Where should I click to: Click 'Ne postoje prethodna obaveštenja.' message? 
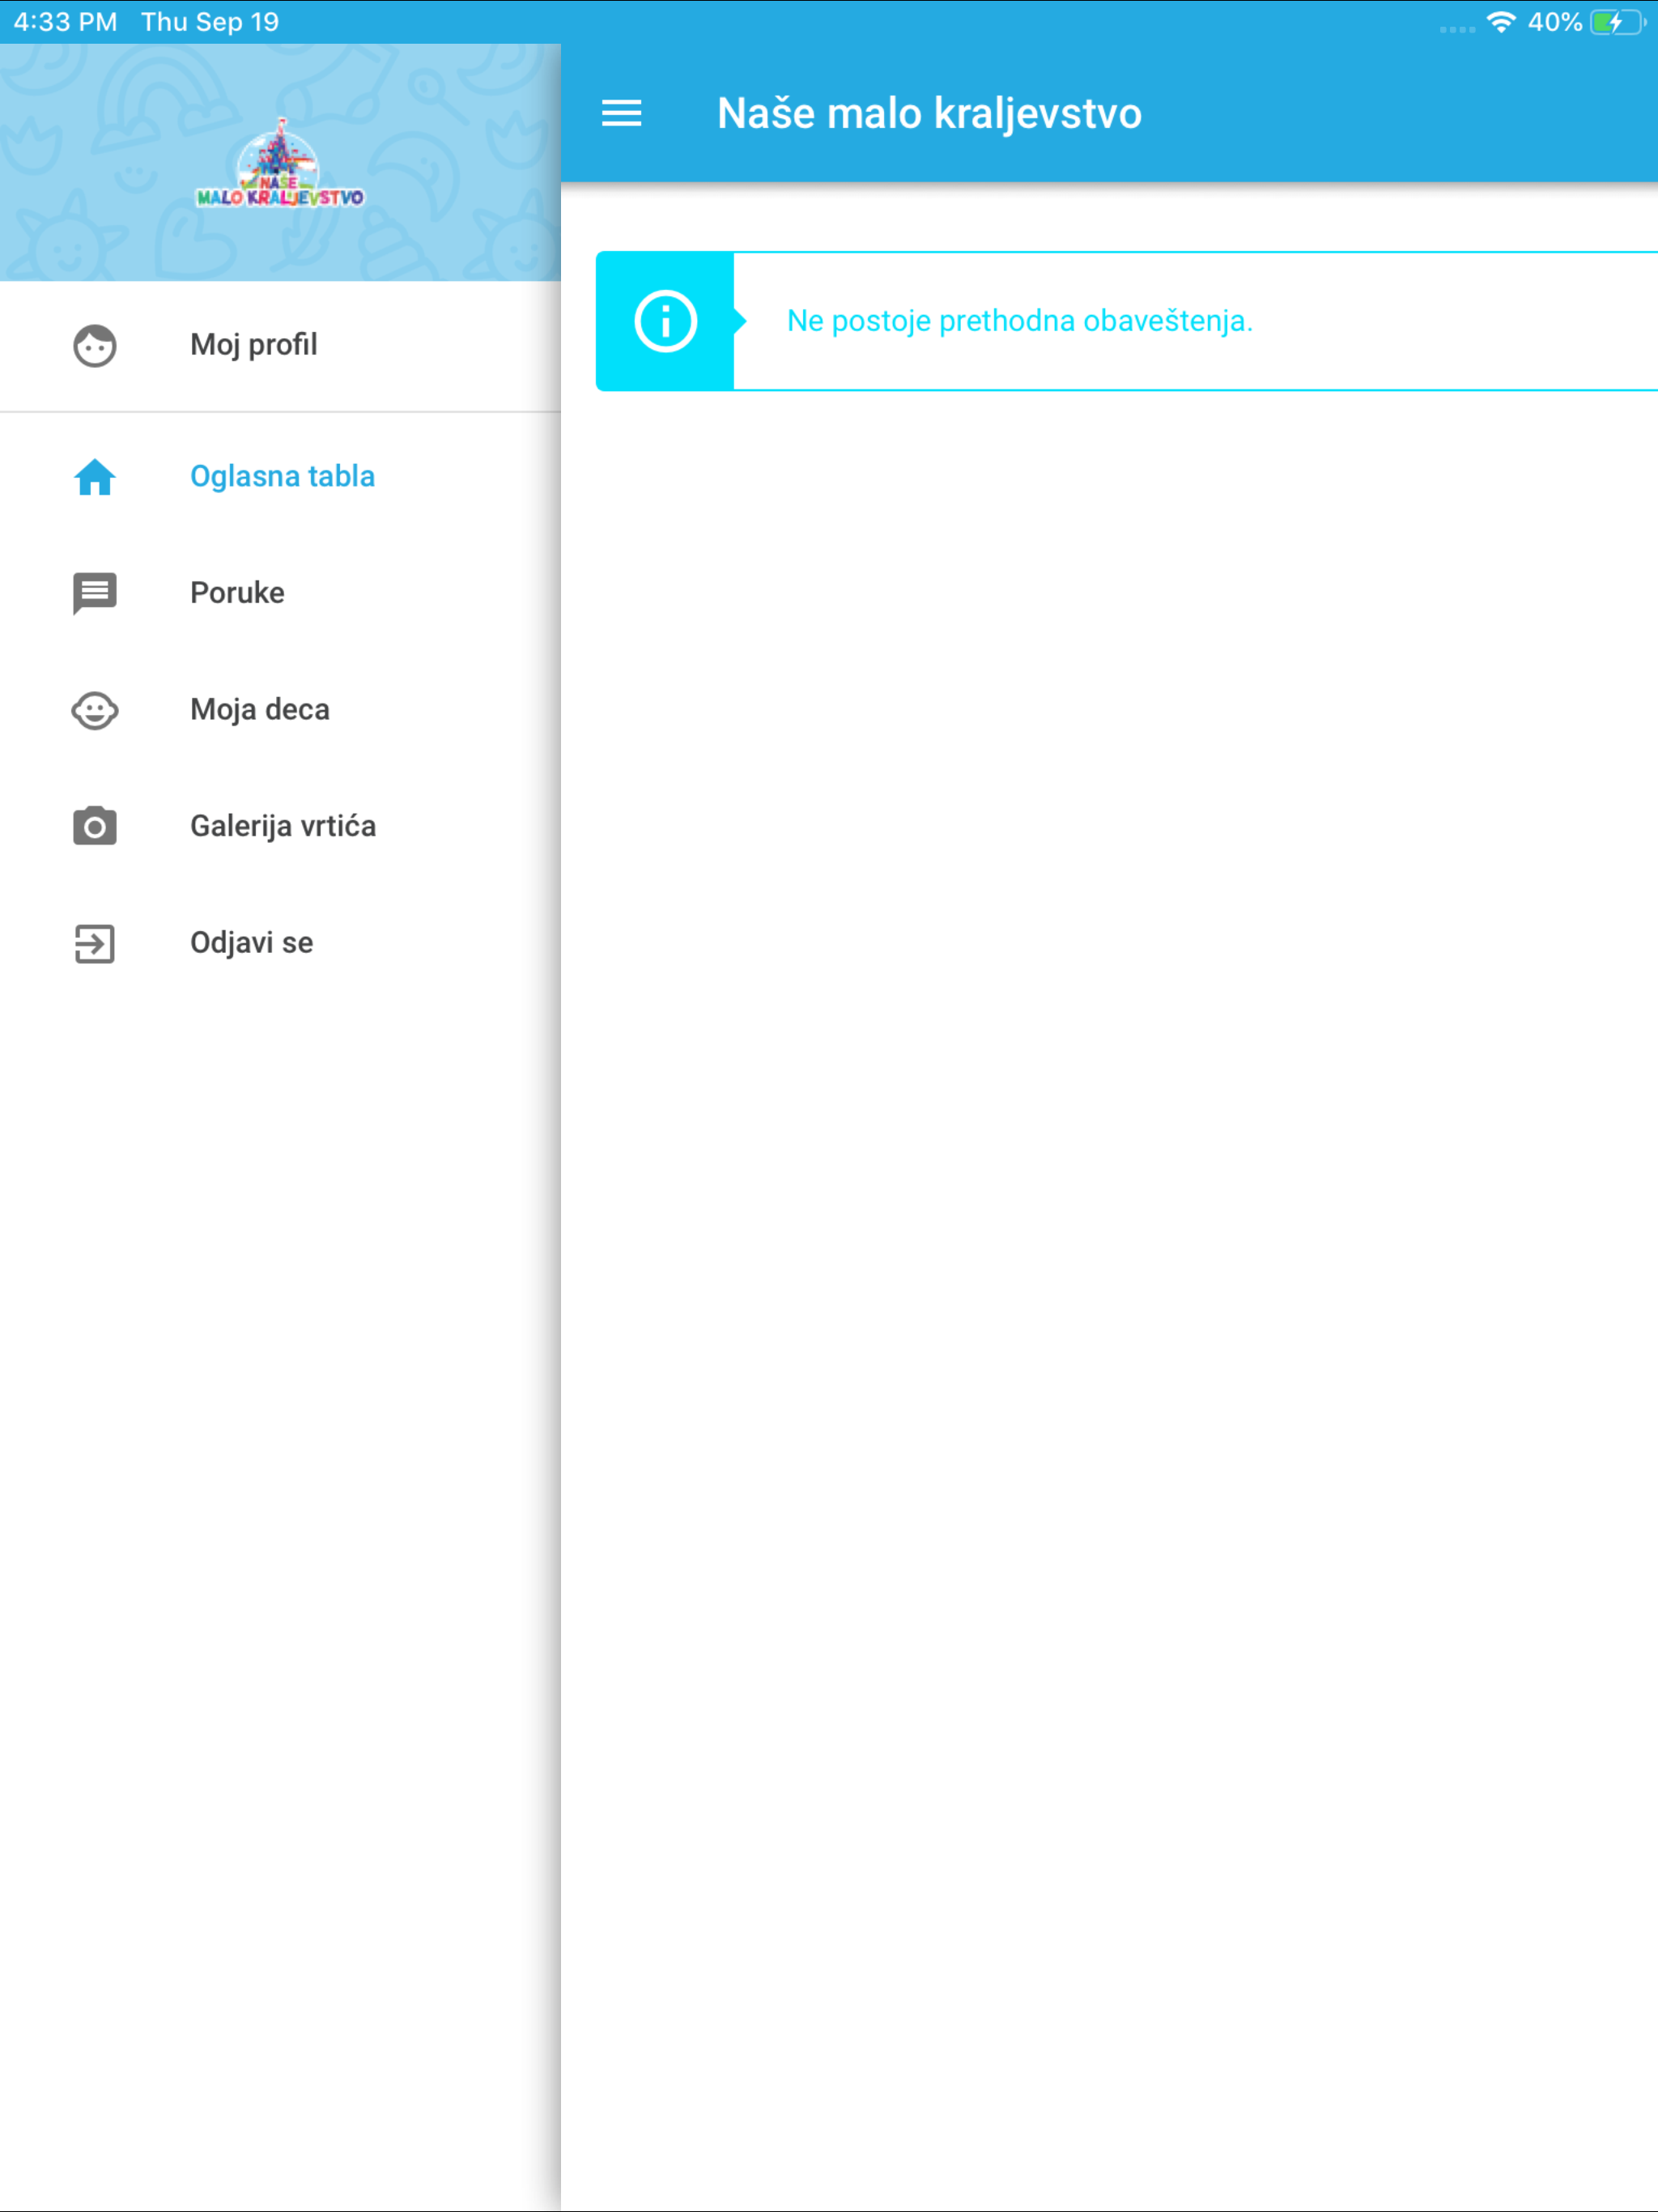point(1019,321)
